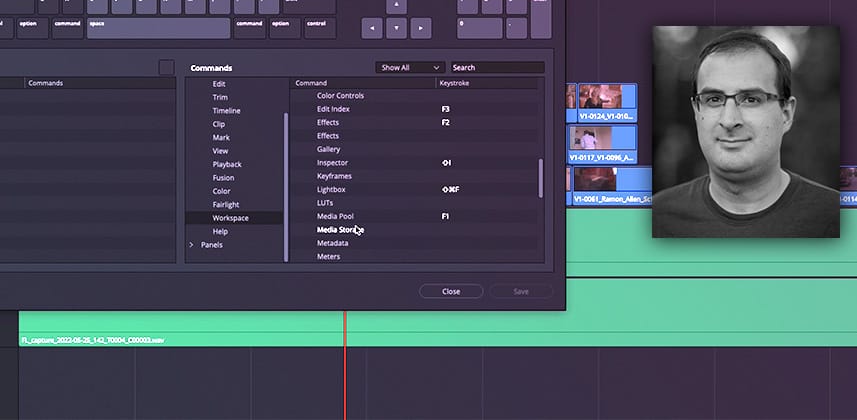The image size is (857, 420).
Task: Click the F1 keystroke for Media Pool
Action: point(445,216)
